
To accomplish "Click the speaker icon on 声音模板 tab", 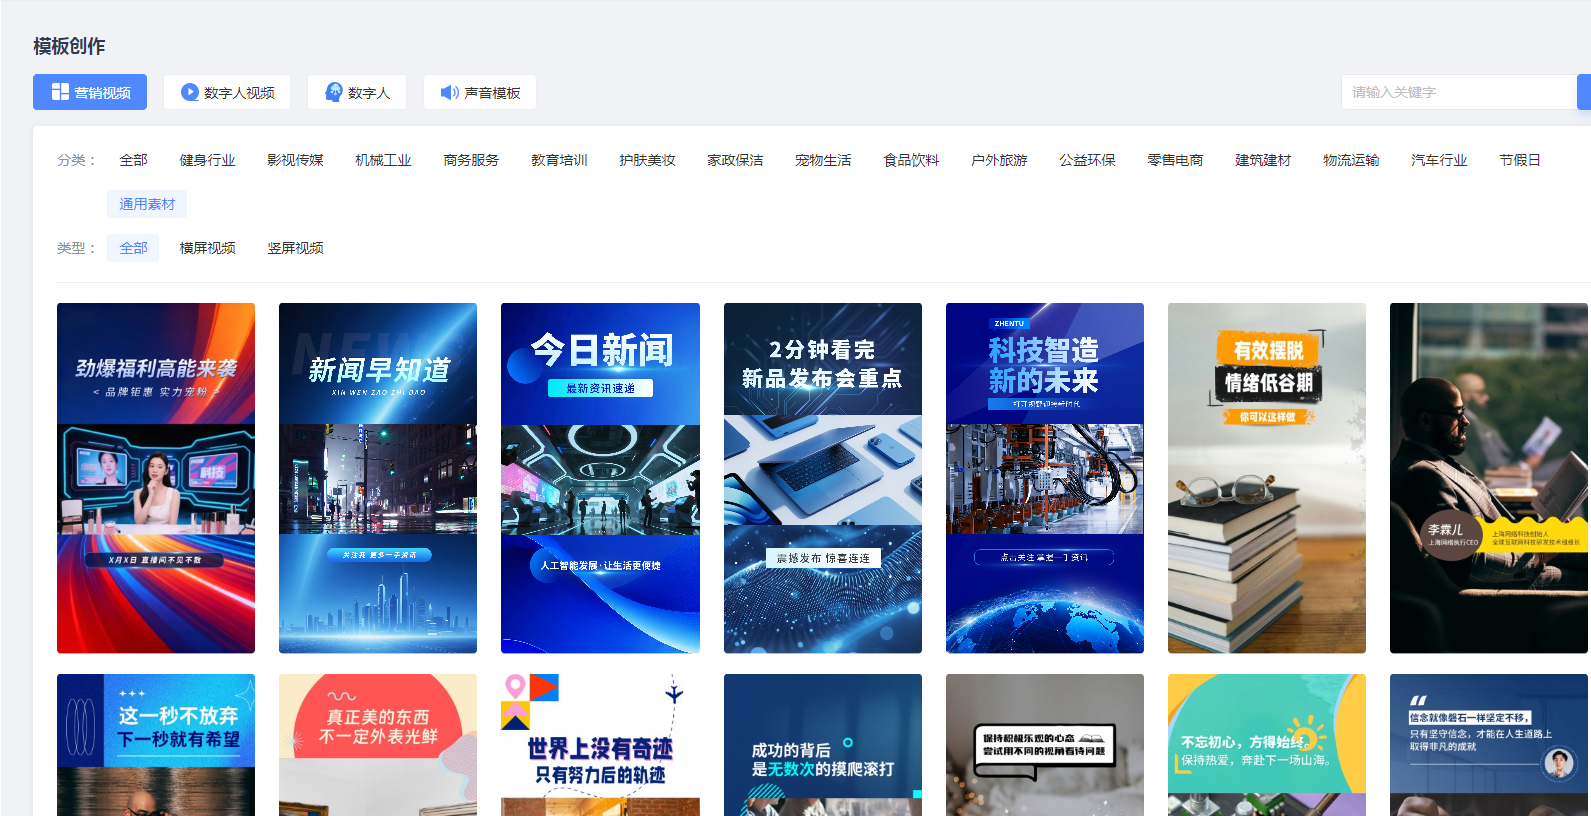I will coord(450,92).
